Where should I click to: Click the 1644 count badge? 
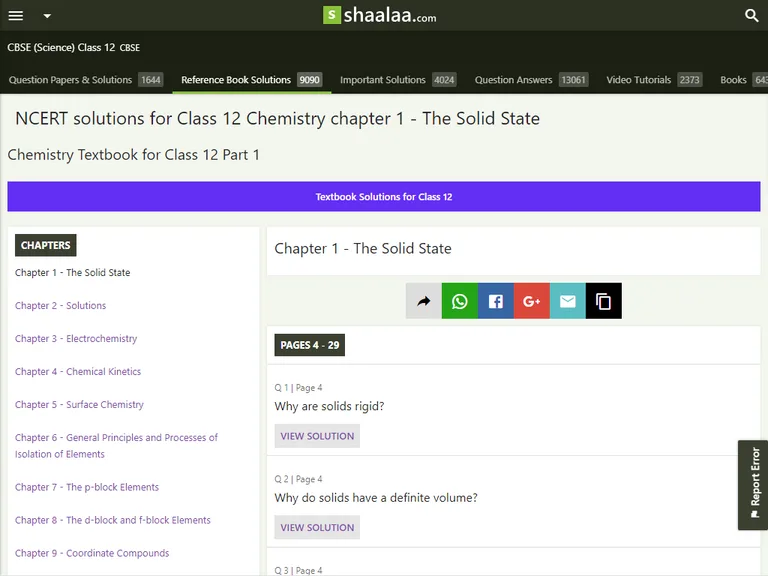[151, 80]
